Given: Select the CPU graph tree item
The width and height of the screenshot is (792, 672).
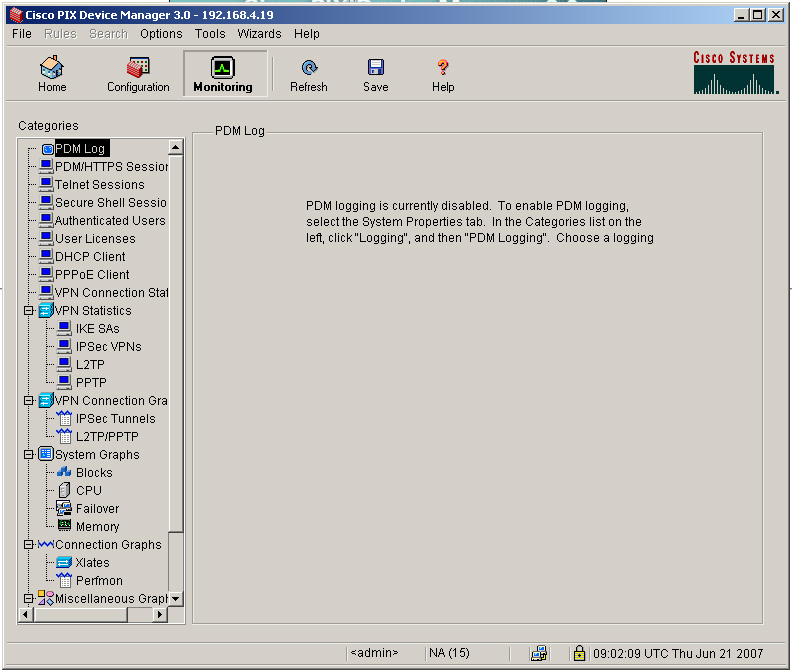Looking at the screenshot, I should tap(88, 490).
